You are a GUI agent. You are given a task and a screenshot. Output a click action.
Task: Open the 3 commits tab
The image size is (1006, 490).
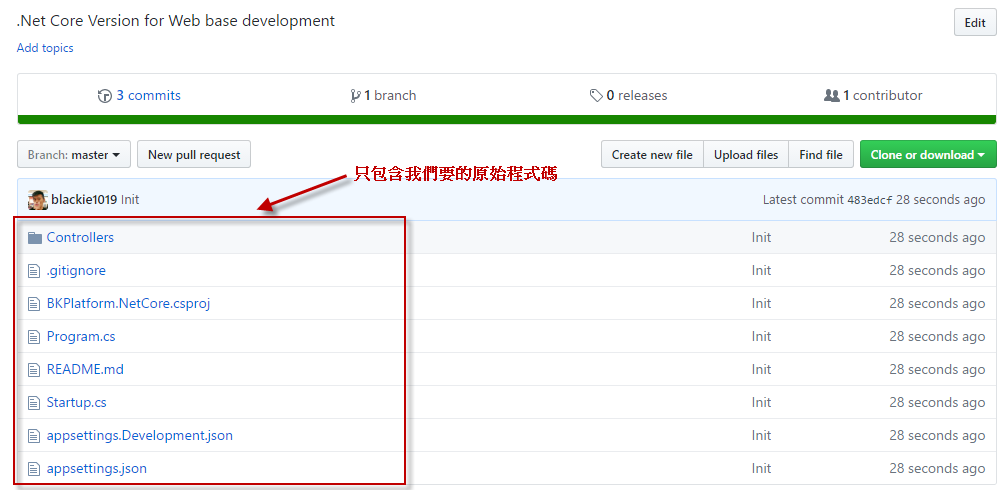[139, 96]
